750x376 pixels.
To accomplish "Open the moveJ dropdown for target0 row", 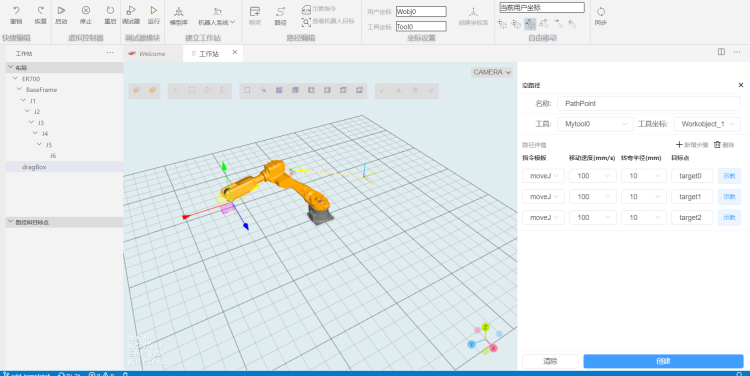I will (x=543, y=176).
